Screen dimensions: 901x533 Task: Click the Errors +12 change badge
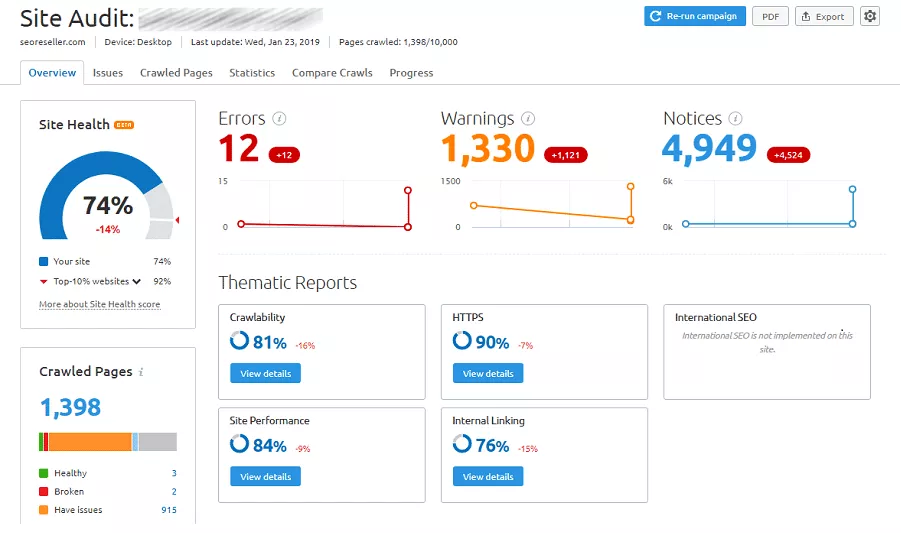pyautogui.click(x=284, y=155)
